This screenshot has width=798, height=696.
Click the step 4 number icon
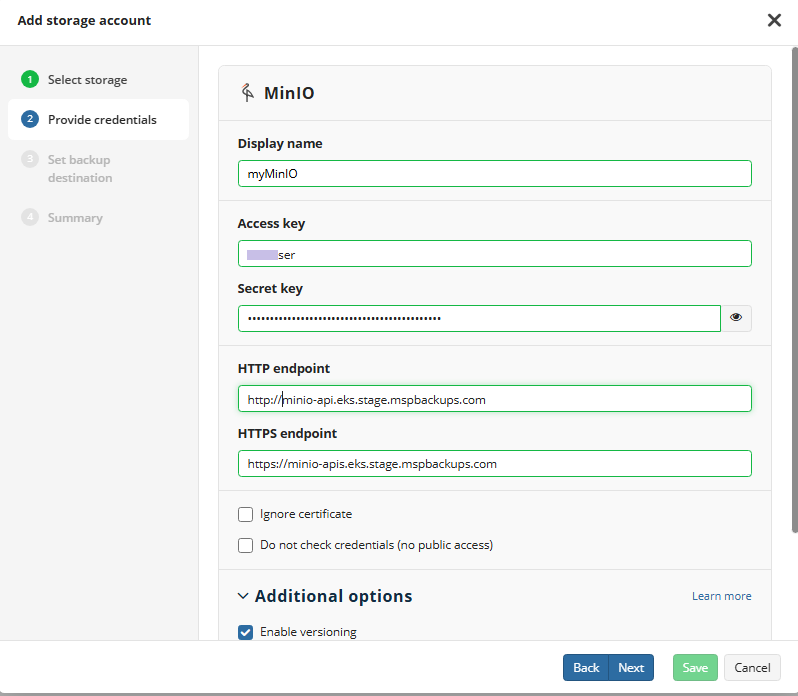[30, 218]
